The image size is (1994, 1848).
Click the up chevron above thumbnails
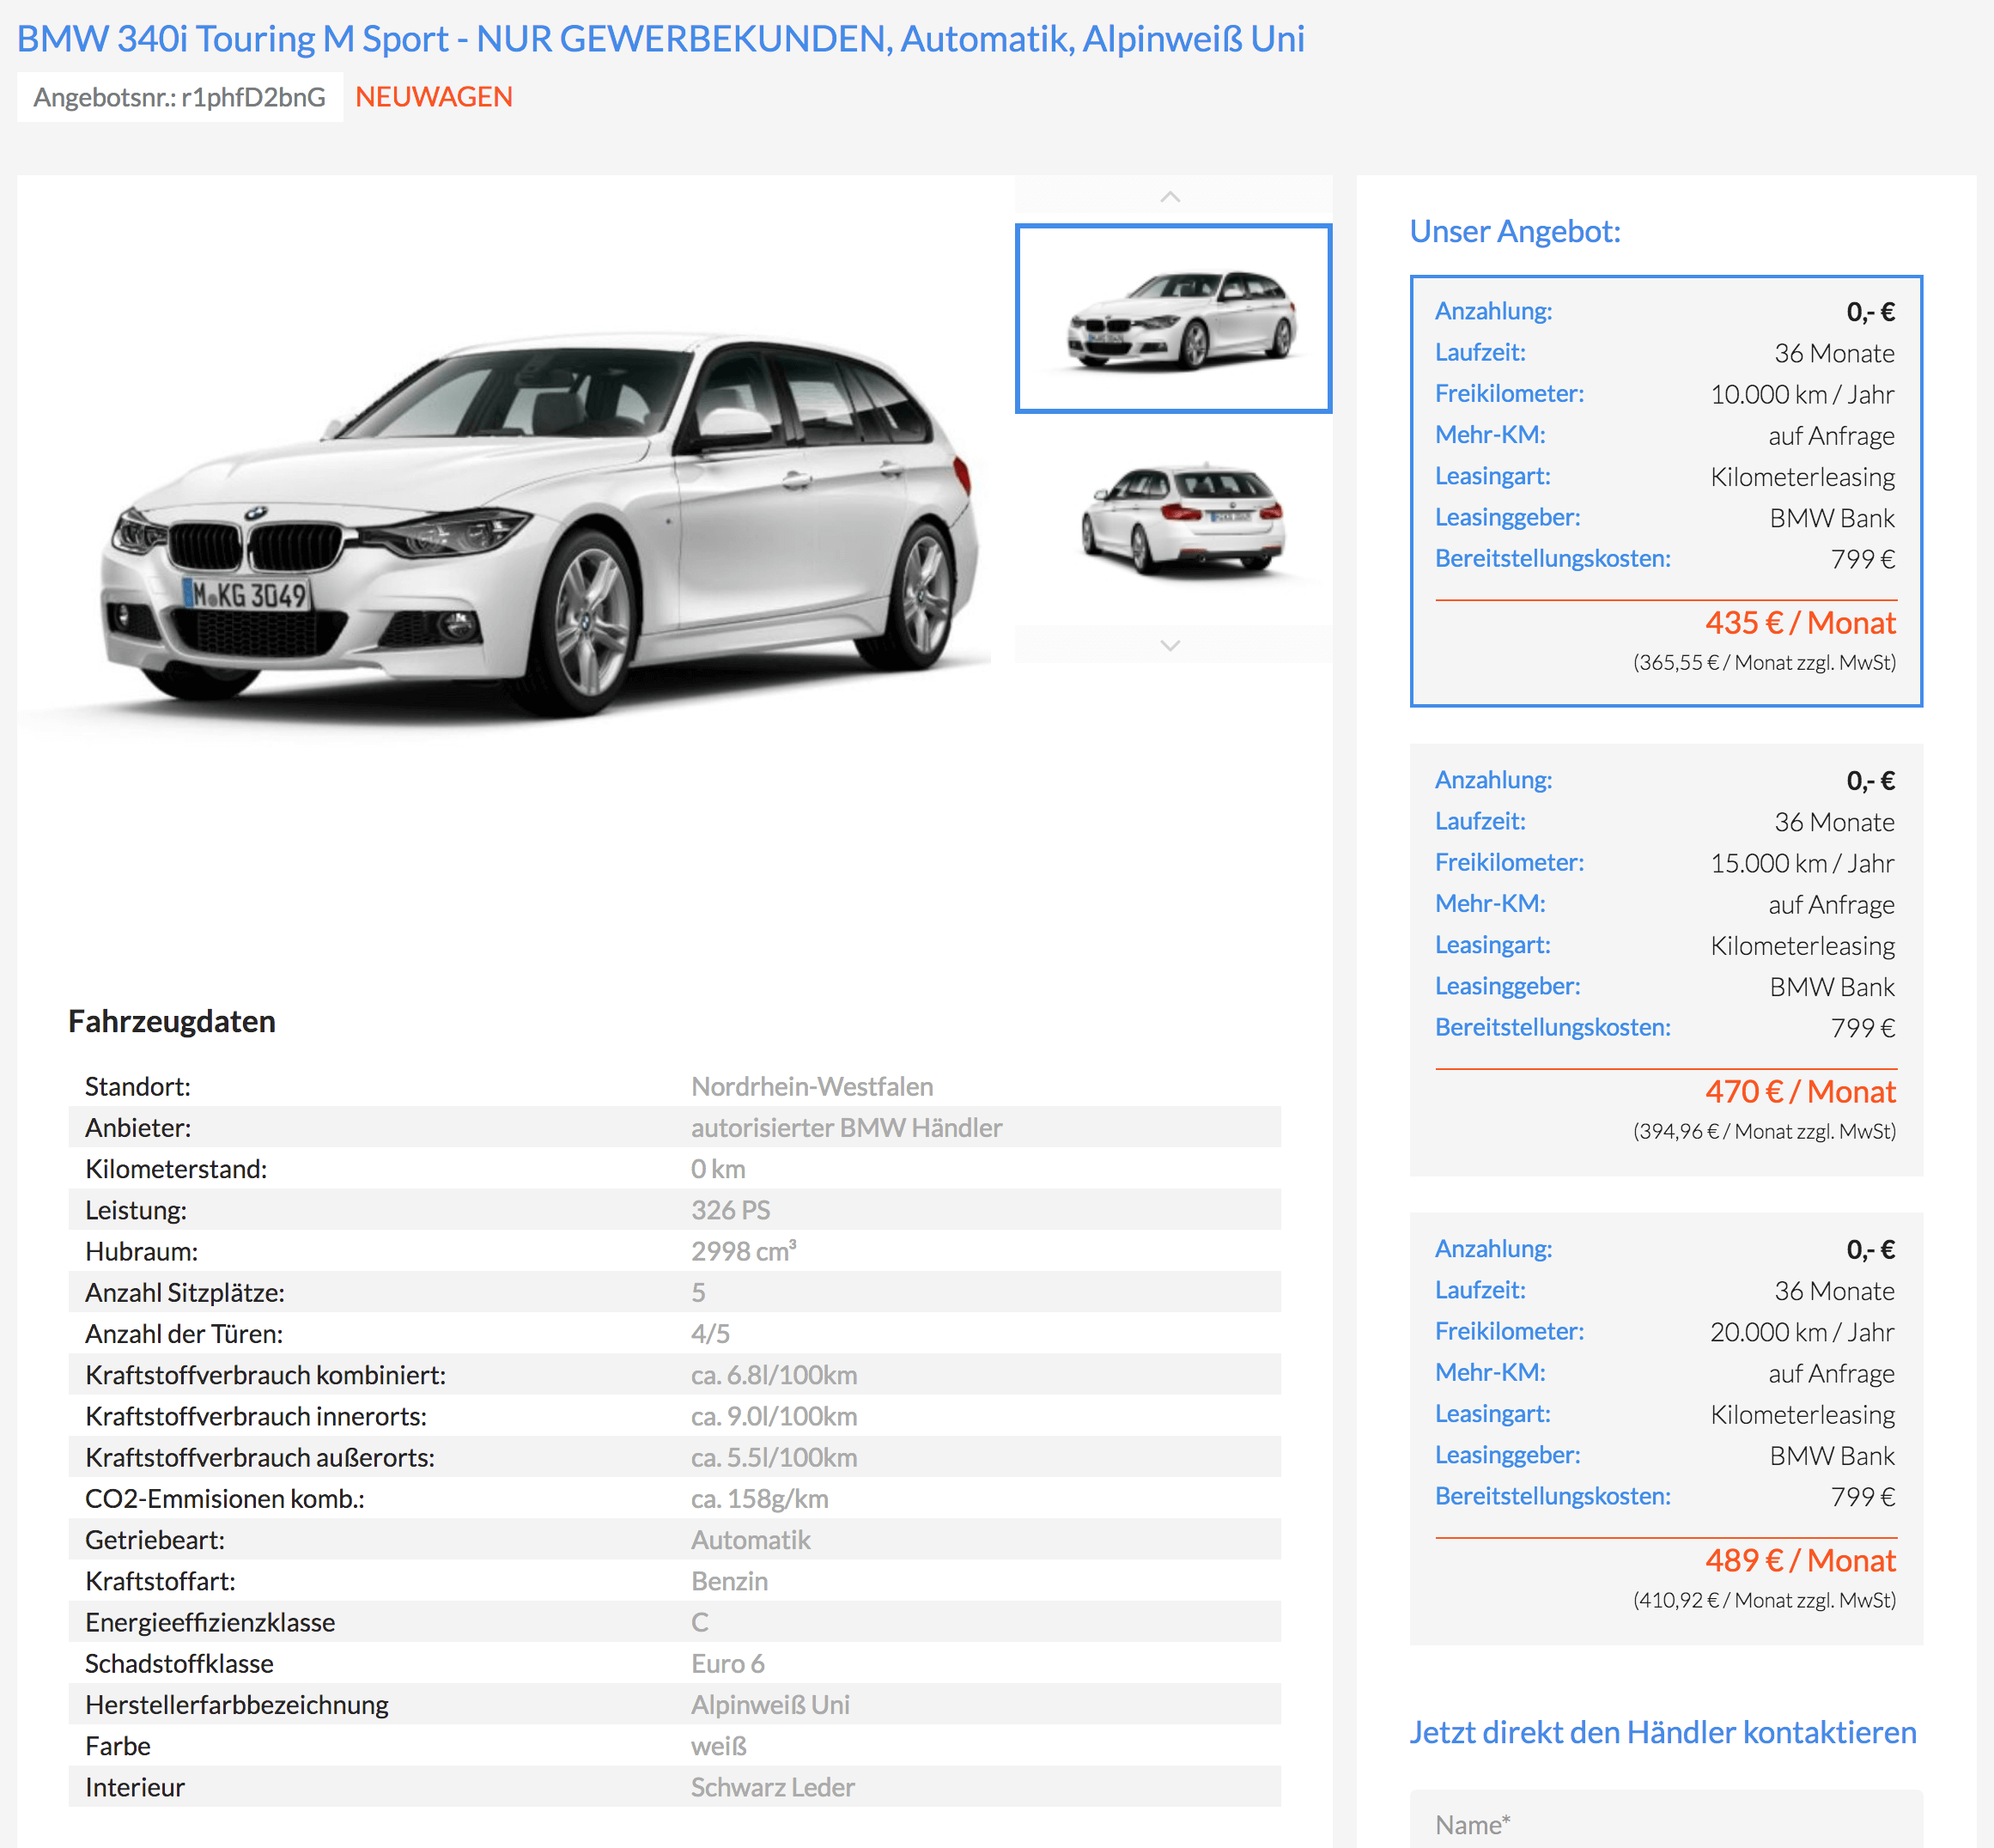point(1171,197)
